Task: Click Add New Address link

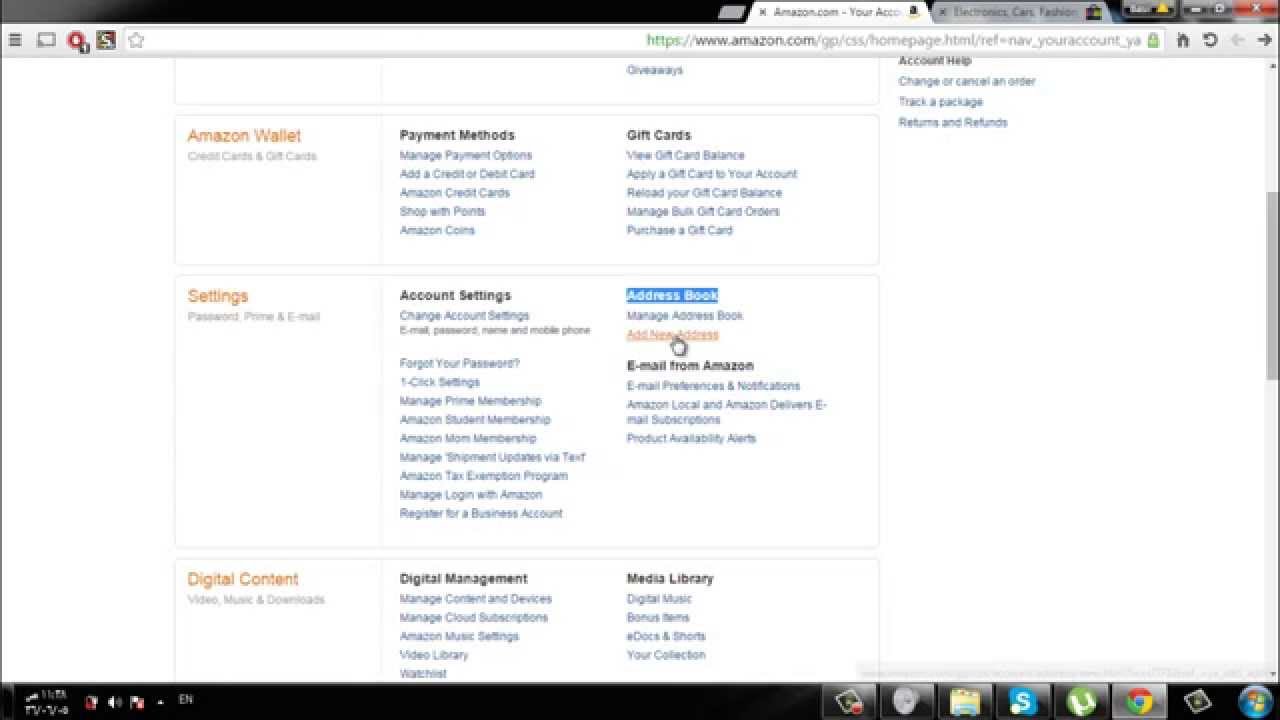Action: [x=672, y=335]
